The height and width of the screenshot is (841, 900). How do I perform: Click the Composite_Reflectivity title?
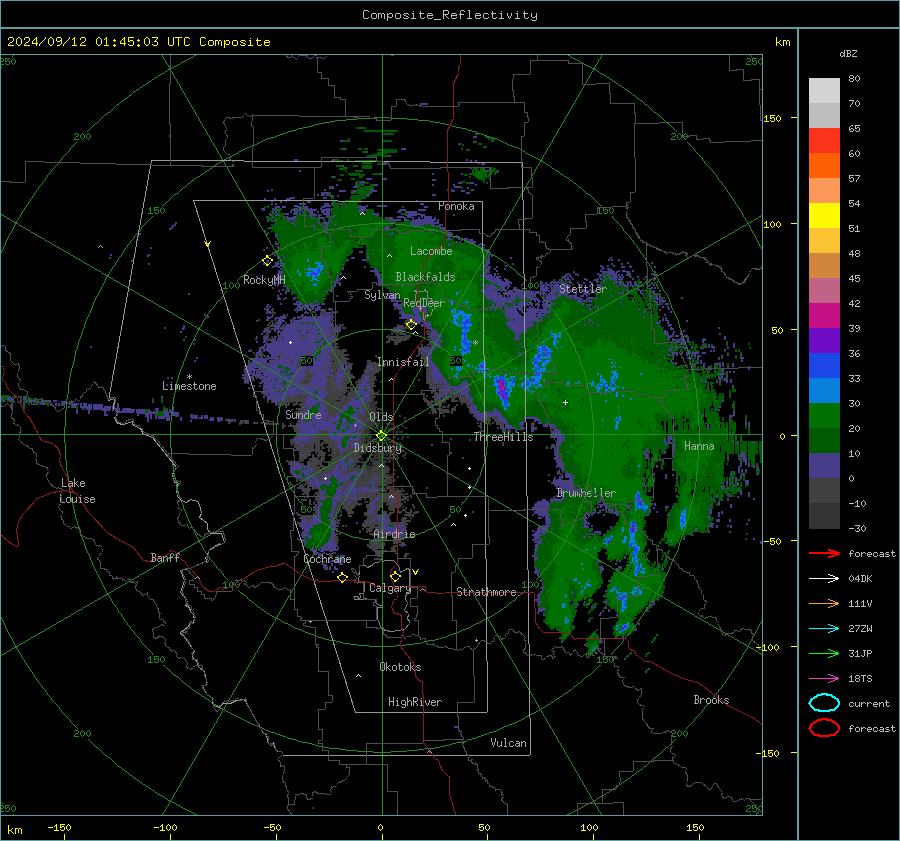[x=450, y=15]
